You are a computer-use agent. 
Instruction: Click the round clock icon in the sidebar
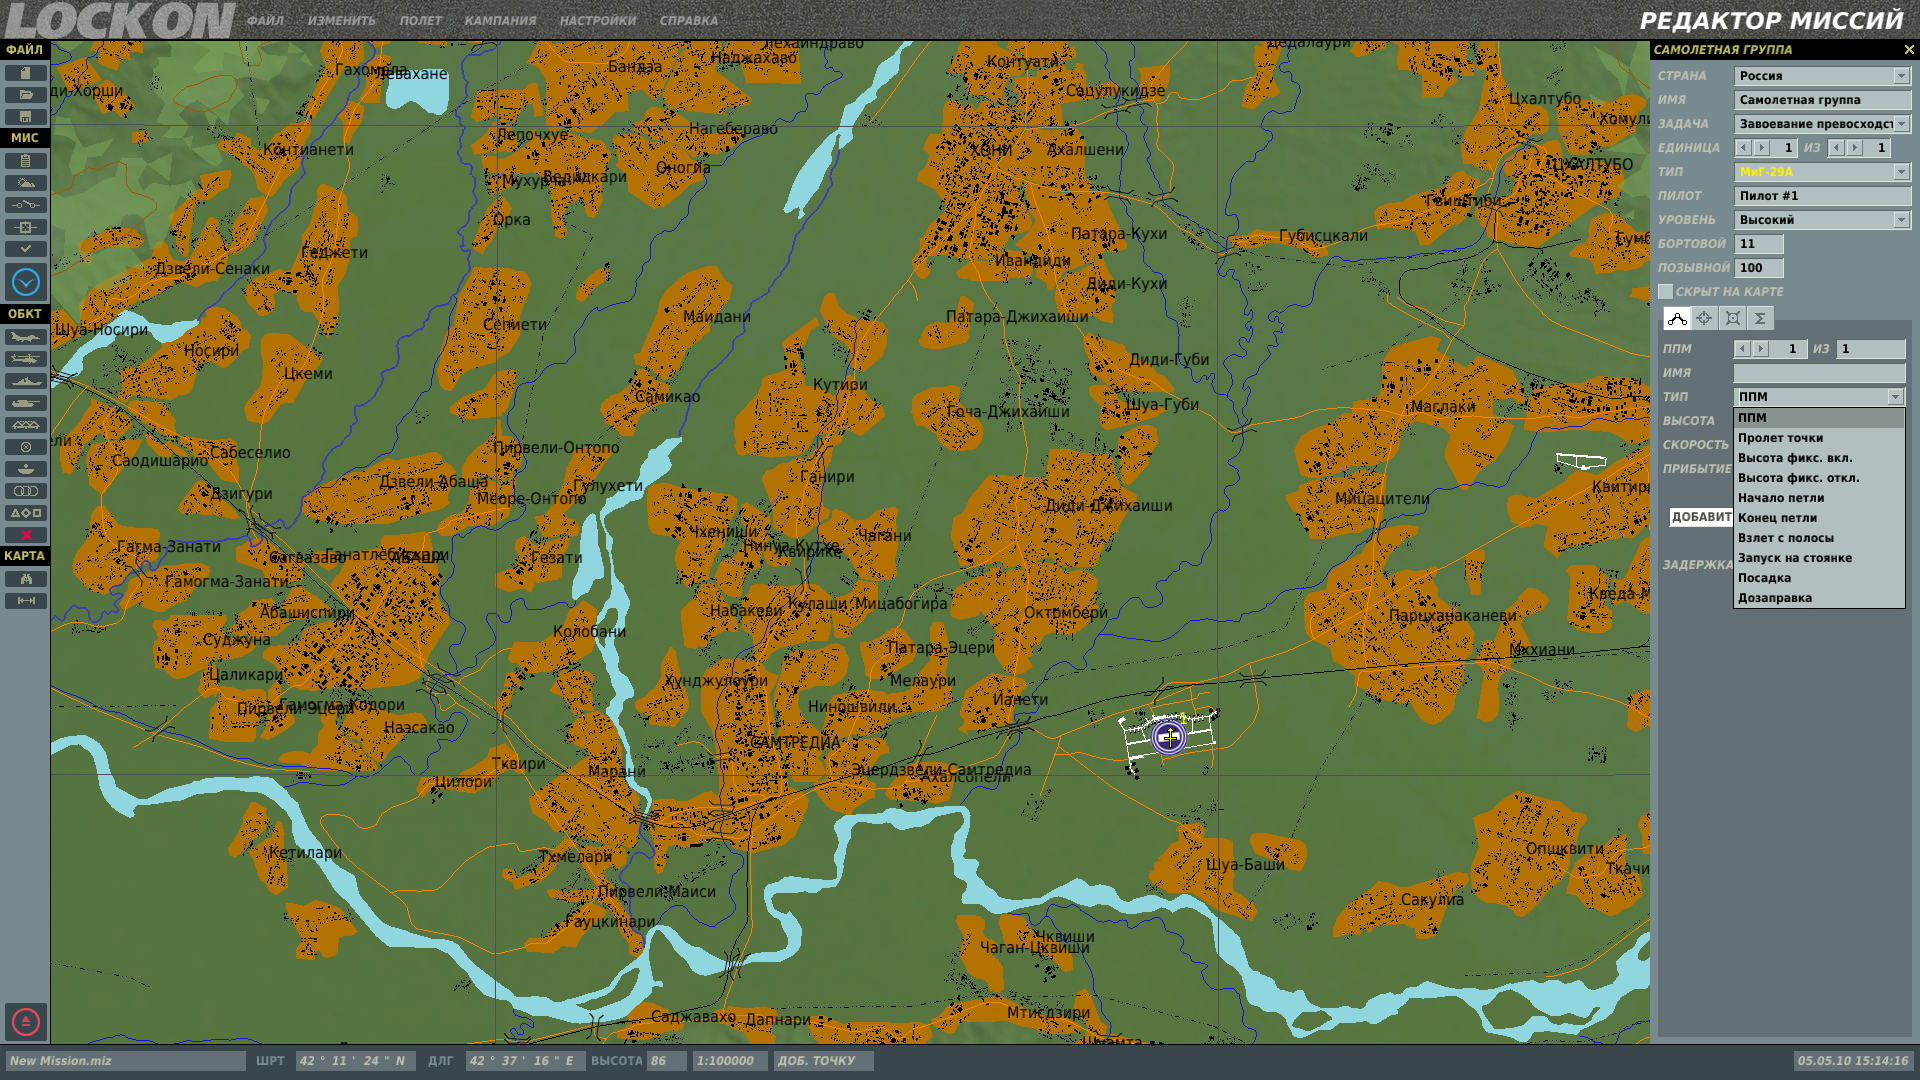click(x=26, y=282)
